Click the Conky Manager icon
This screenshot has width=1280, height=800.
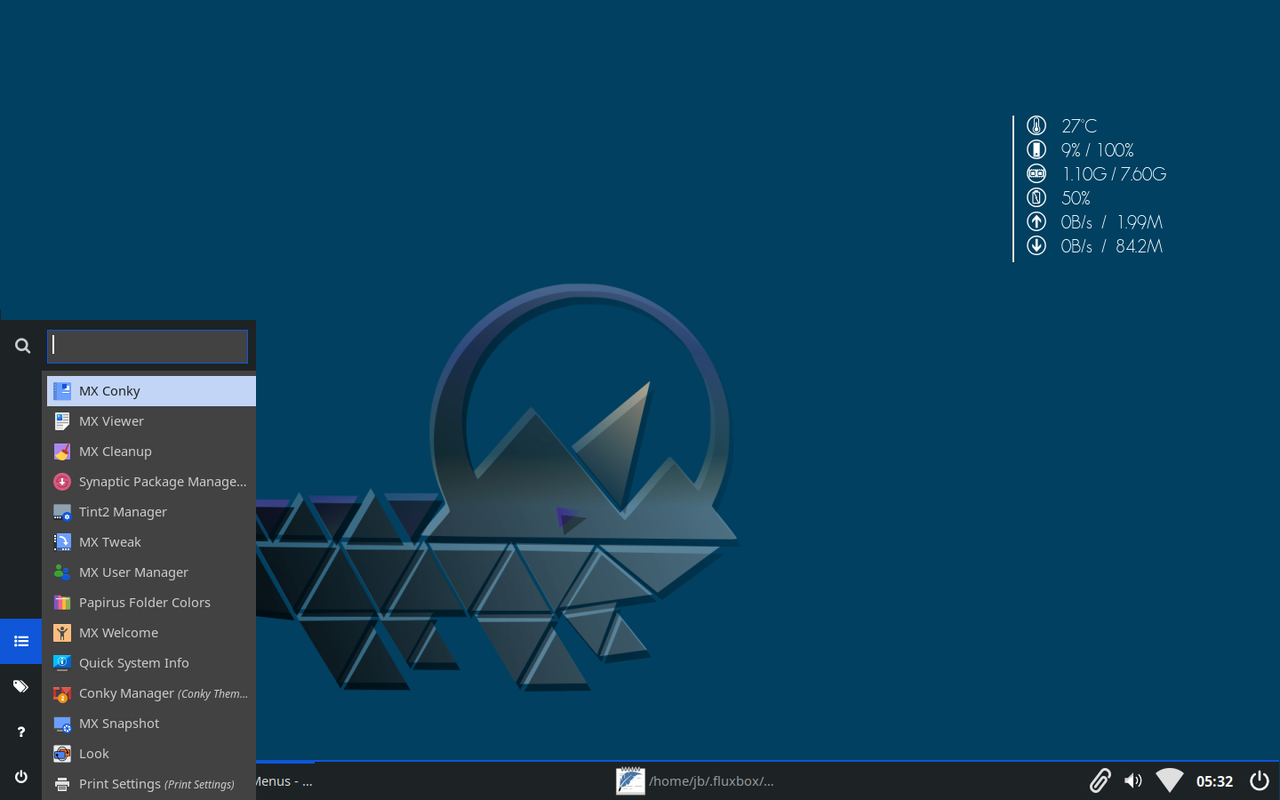pyautogui.click(x=62, y=693)
